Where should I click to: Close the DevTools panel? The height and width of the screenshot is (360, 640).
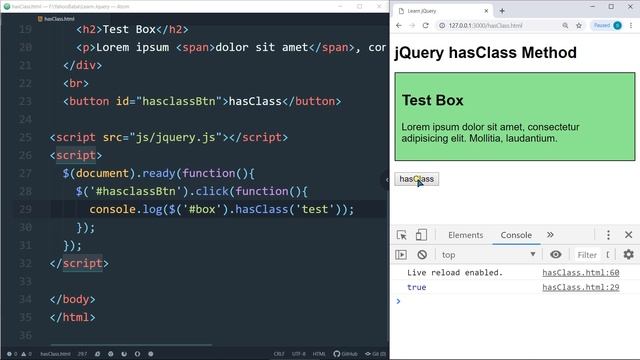[x=629, y=235]
